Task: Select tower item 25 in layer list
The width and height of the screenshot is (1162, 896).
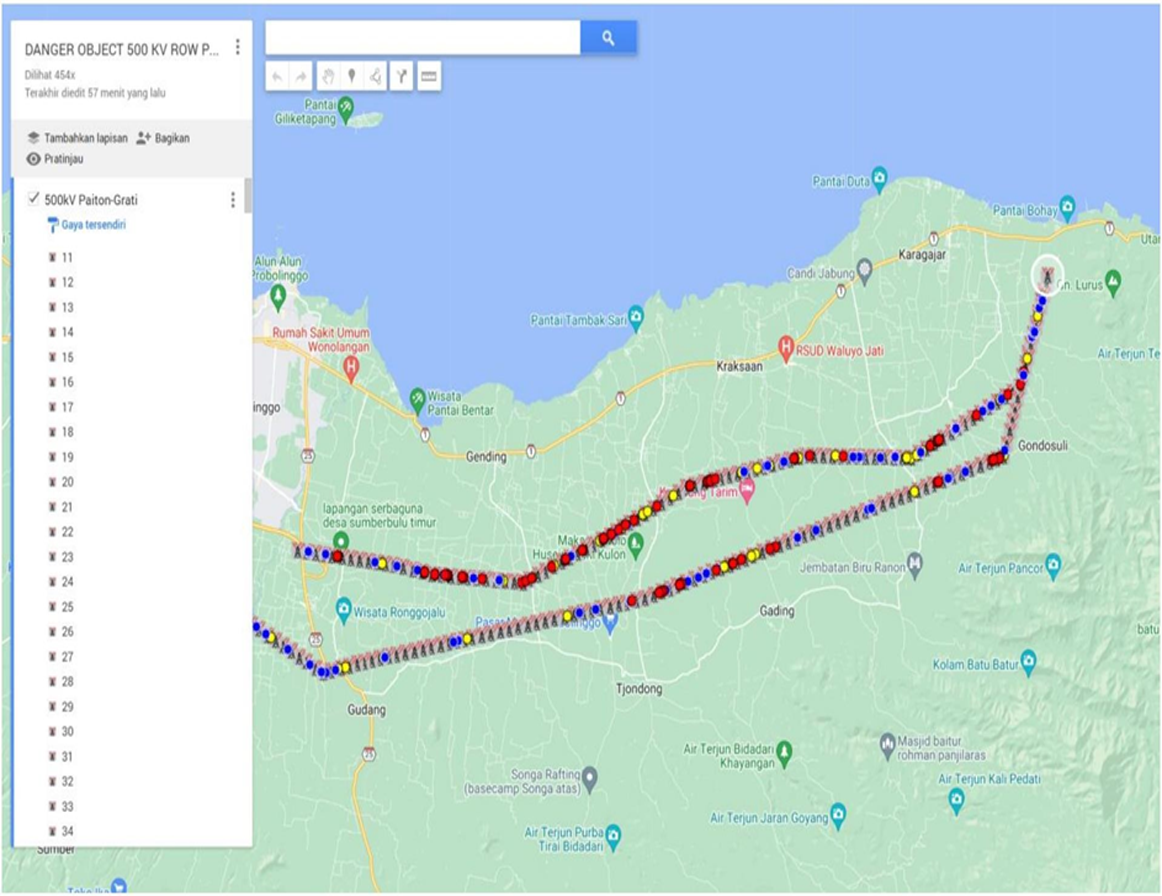Action: click(x=67, y=607)
